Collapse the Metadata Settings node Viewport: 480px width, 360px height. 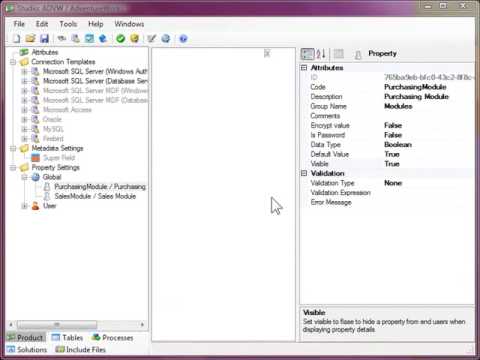(x=13, y=148)
